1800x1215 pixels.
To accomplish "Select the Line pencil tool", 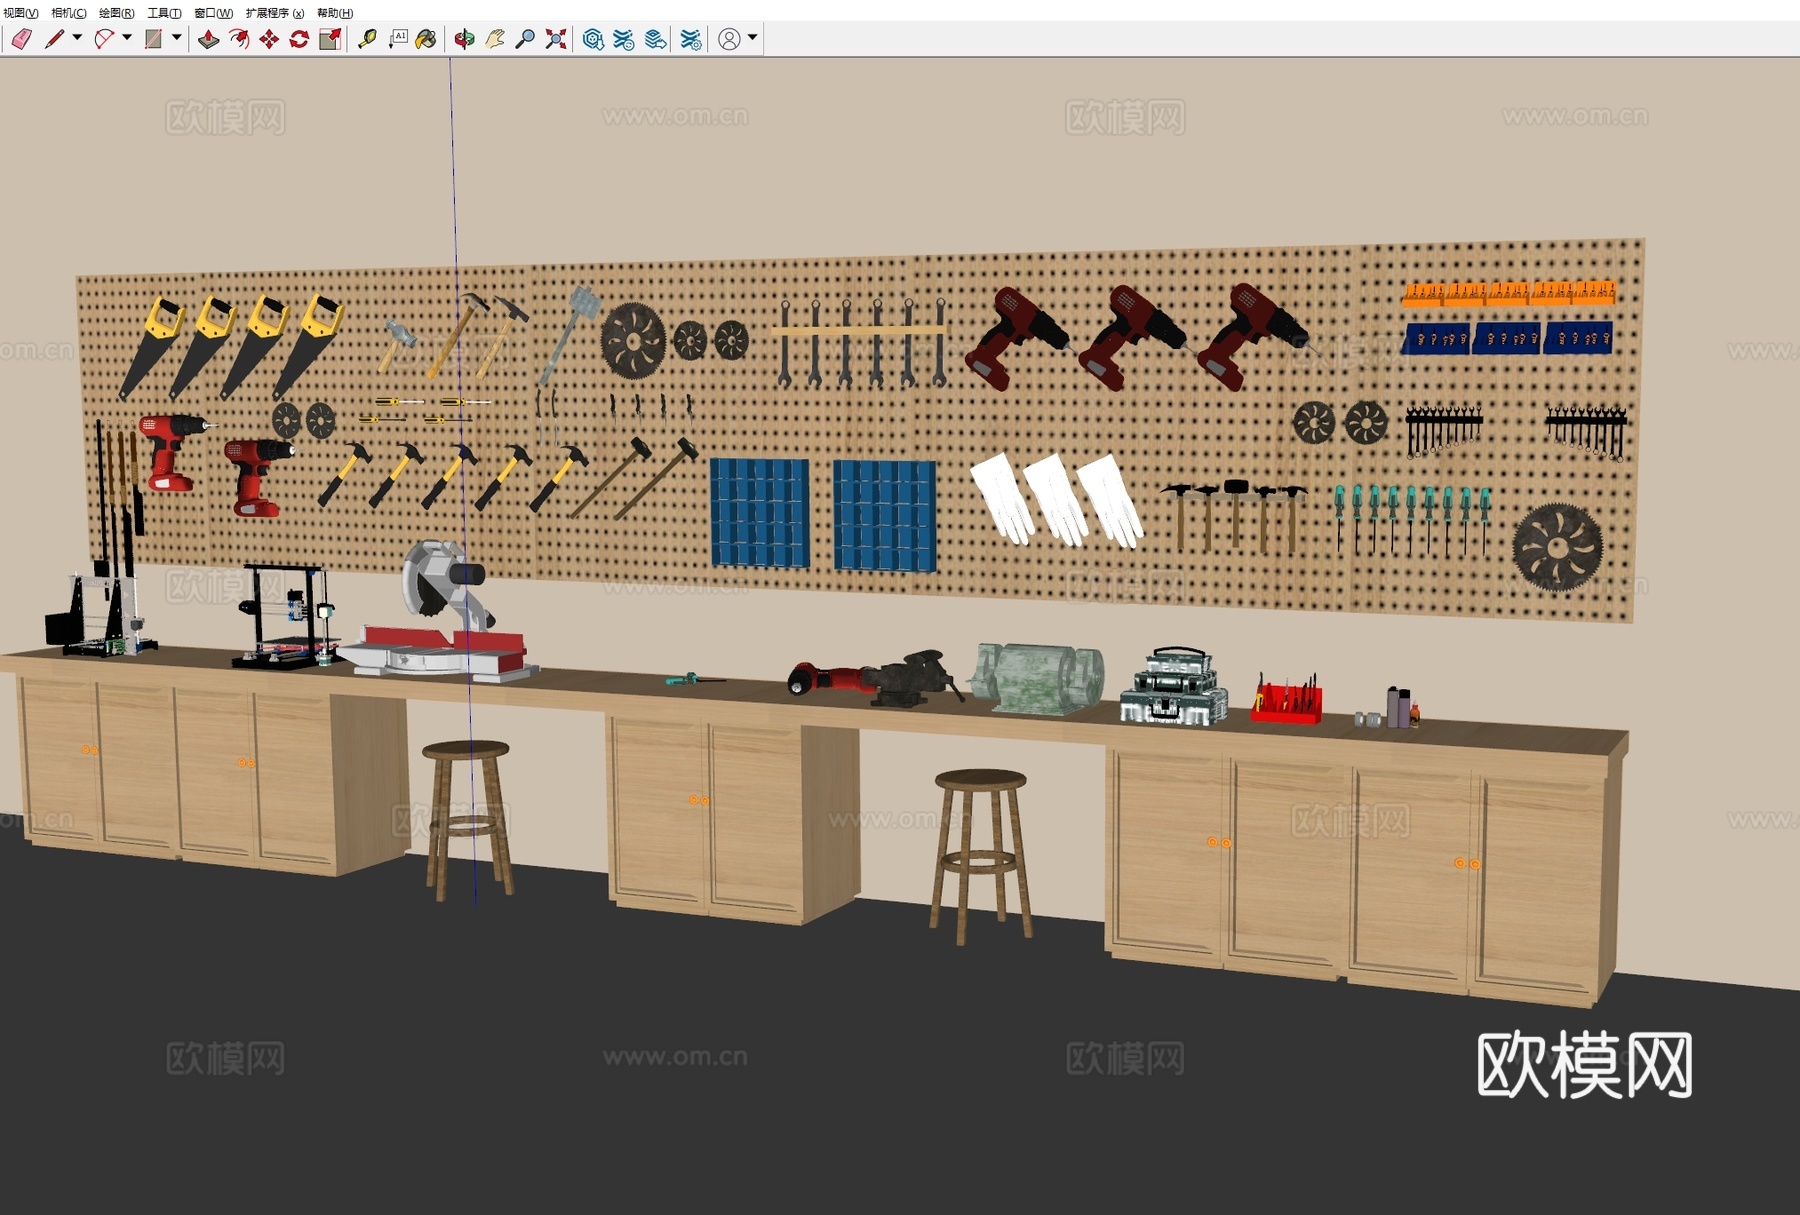I will [54, 39].
